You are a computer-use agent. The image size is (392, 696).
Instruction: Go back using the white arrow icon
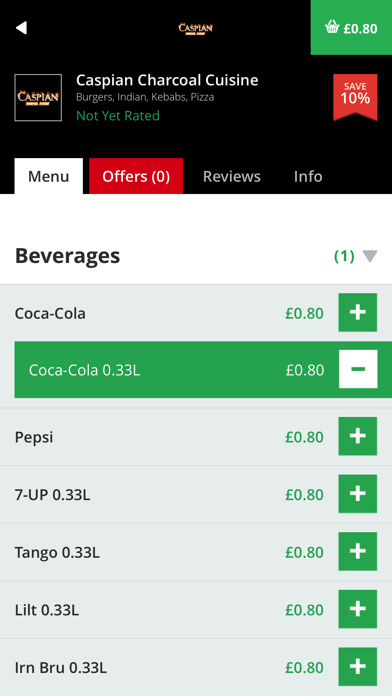(x=21, y=28)
